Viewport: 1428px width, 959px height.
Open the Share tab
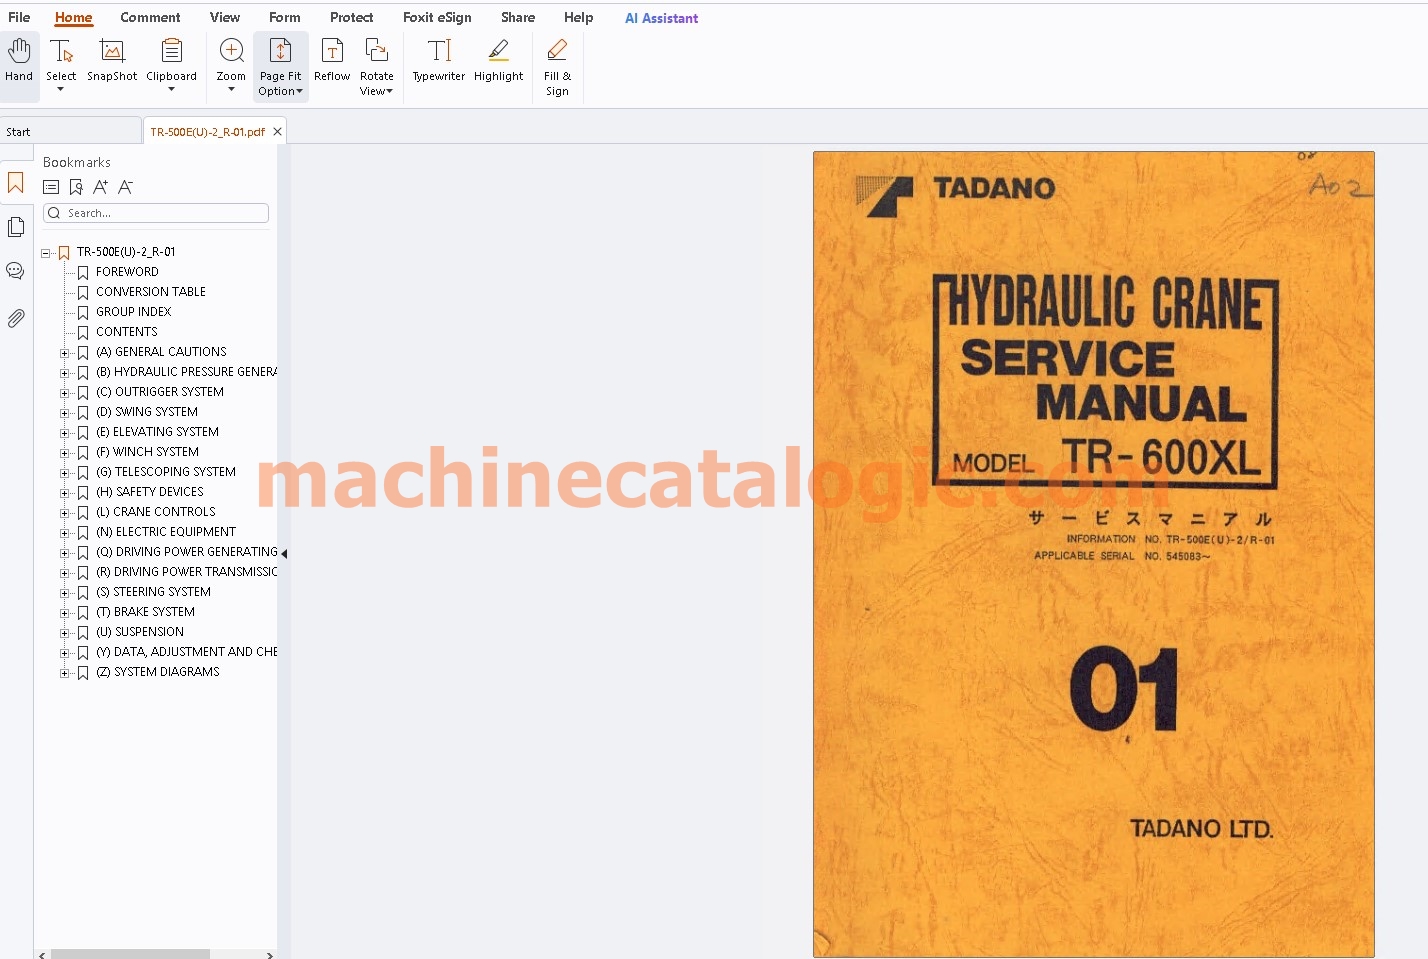point(518,17)
